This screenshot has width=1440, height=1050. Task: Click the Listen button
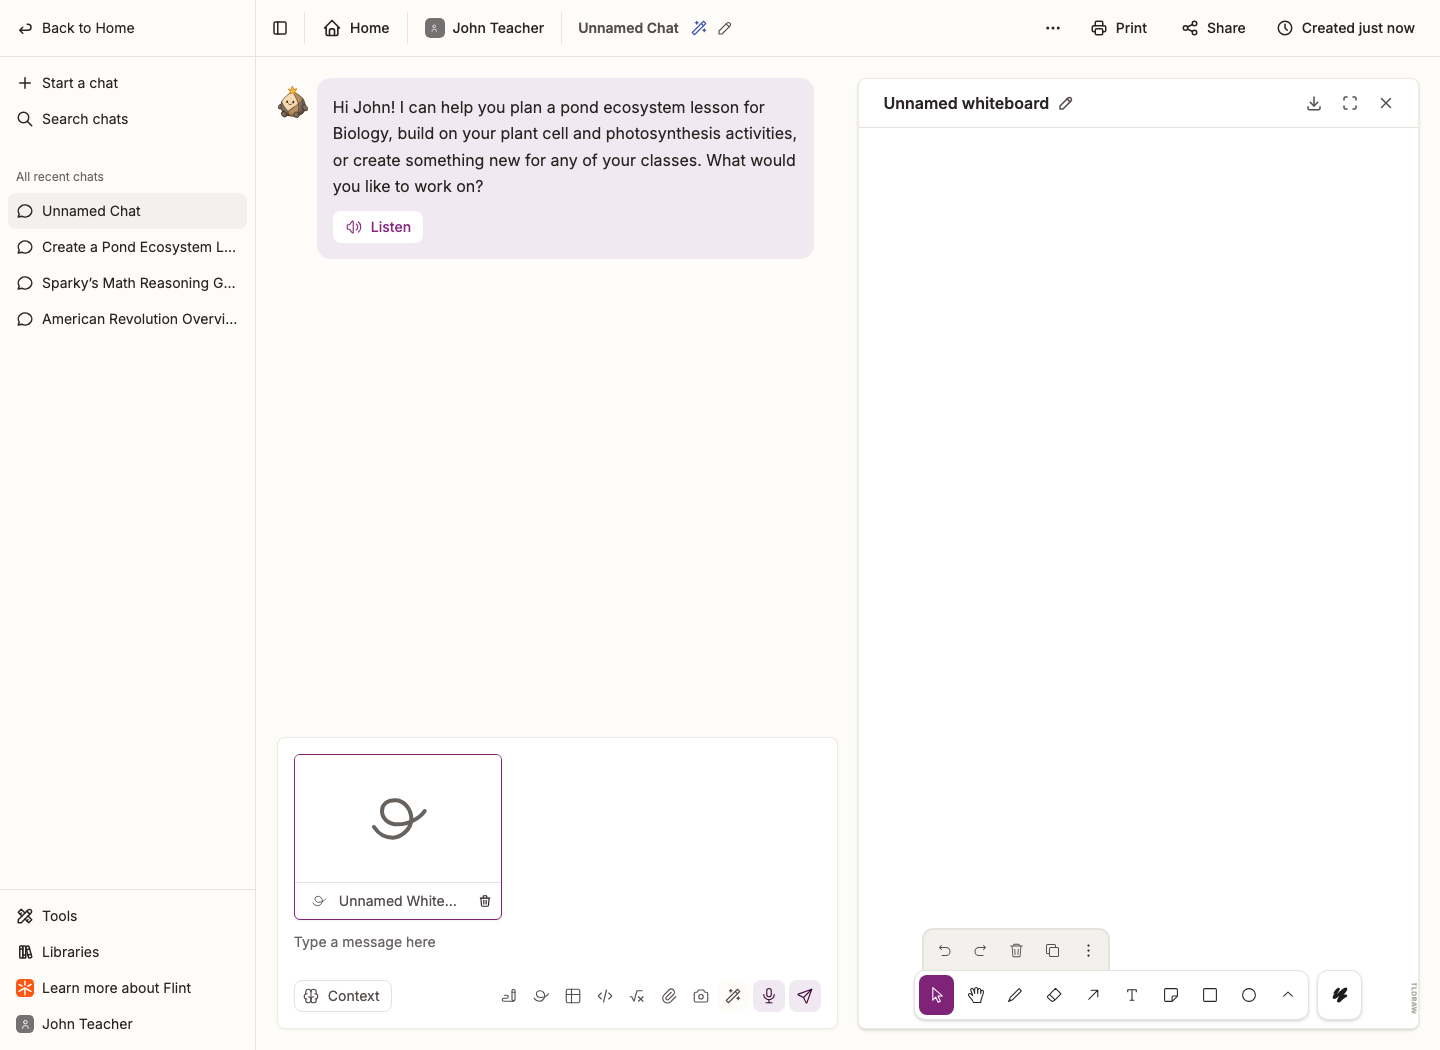[x=378, y=227]
